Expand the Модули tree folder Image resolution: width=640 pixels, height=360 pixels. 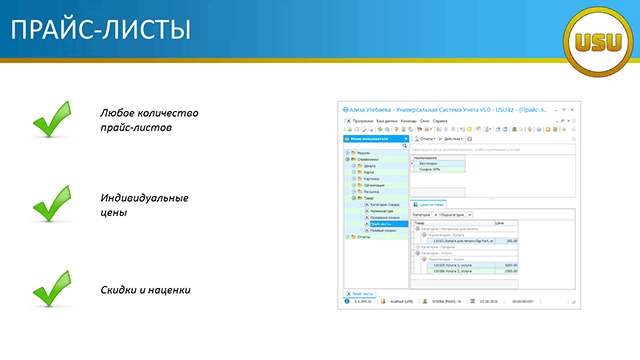(347, 153)
